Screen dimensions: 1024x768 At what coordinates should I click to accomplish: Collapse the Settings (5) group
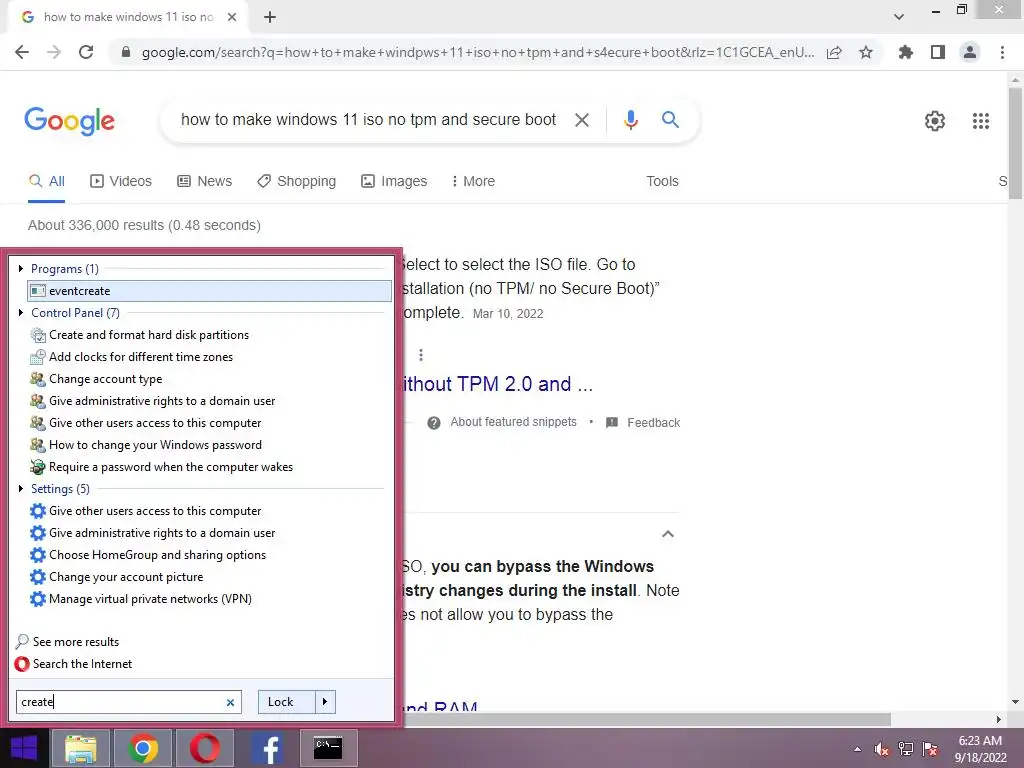tap(20, 488)
